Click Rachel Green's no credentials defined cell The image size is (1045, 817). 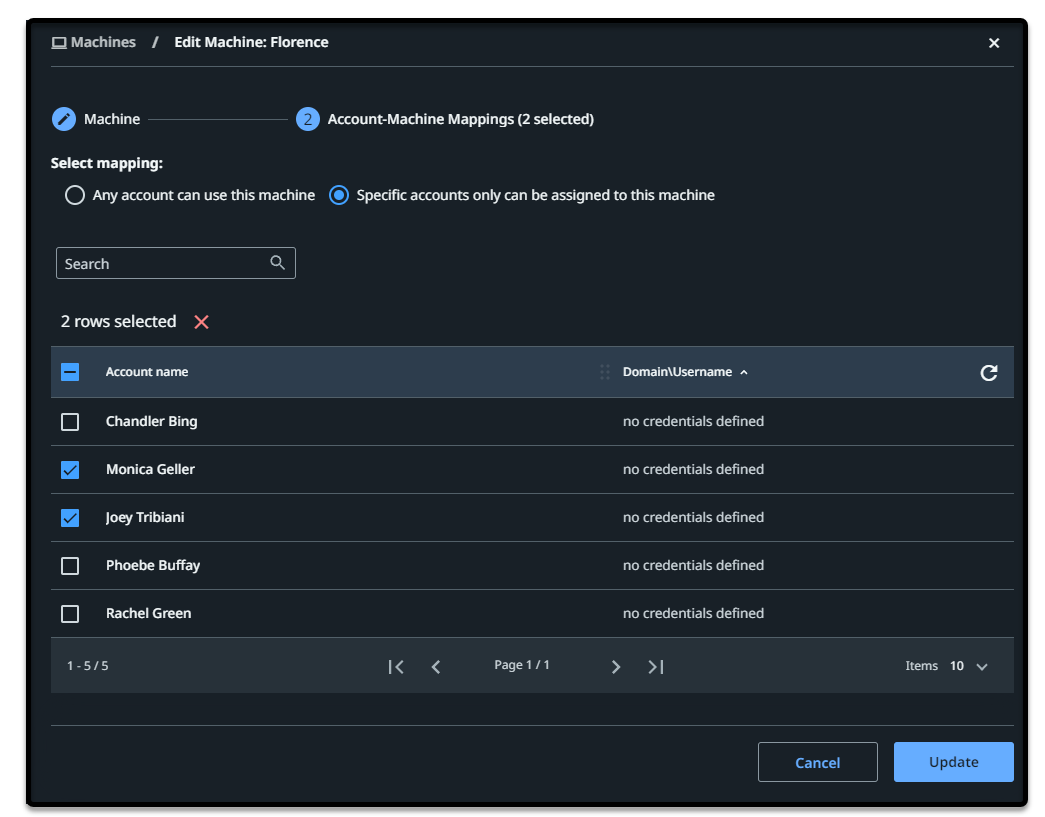tap(693, 613)
